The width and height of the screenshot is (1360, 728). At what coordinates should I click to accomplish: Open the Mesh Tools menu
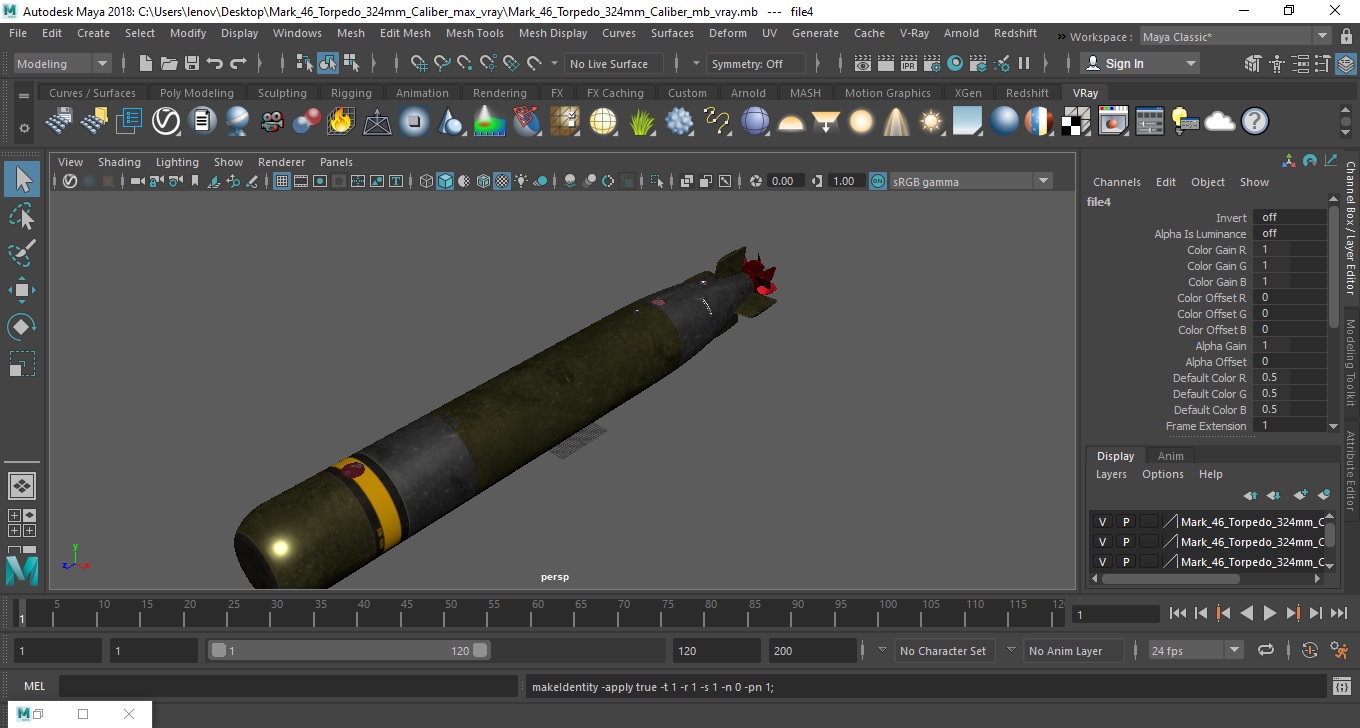[x=474, y=33]
